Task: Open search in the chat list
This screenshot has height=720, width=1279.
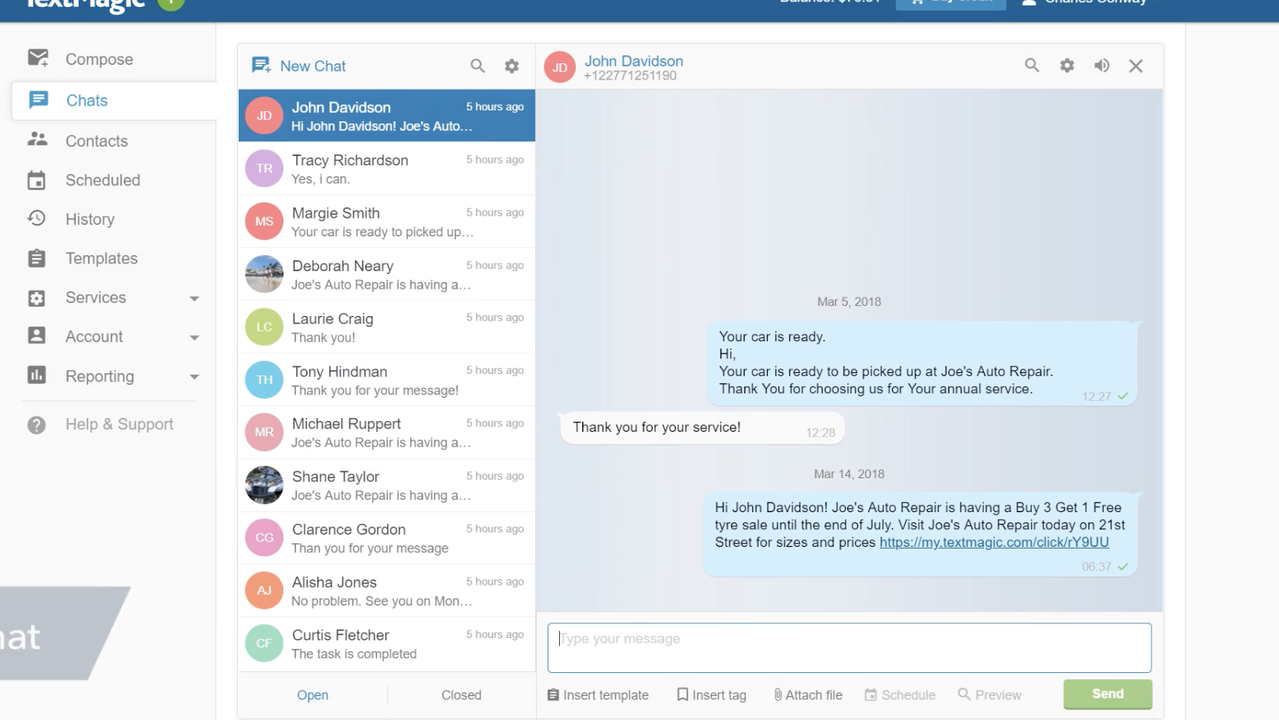Action: click(477, 65)
